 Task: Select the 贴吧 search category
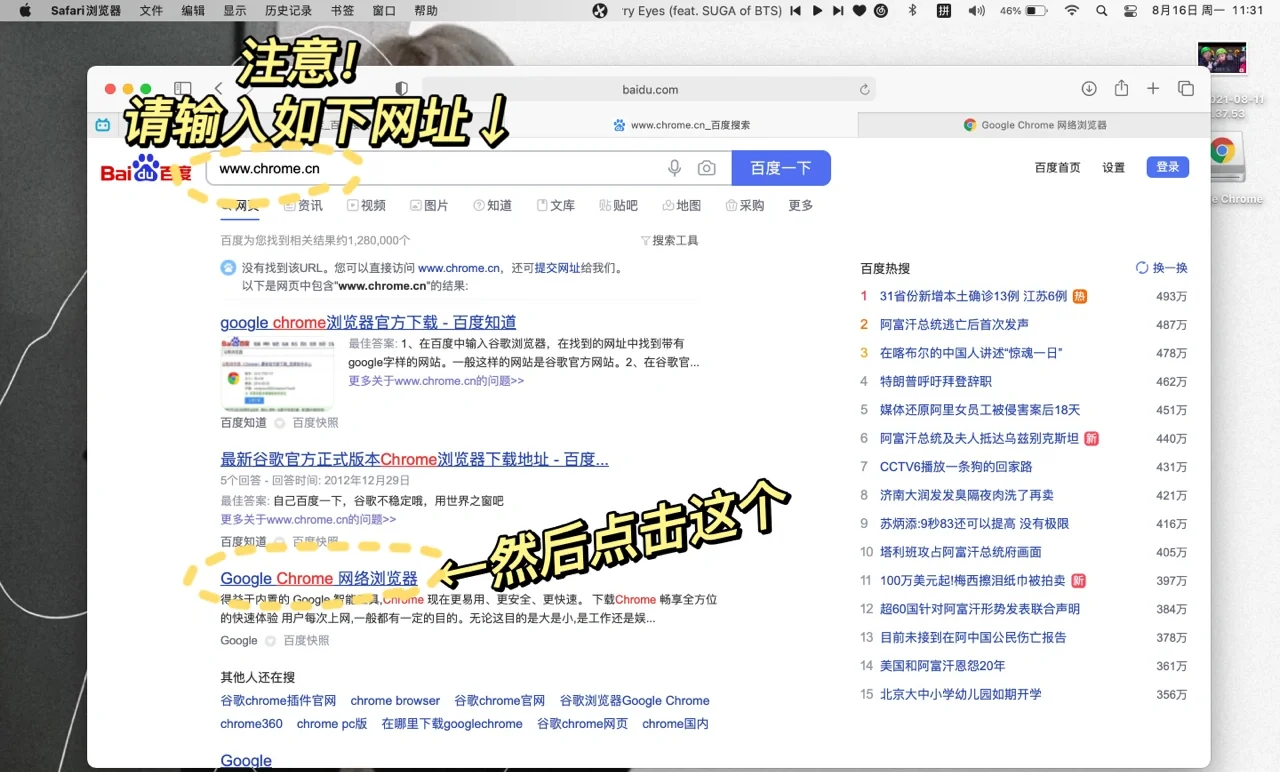click(618, 205)
